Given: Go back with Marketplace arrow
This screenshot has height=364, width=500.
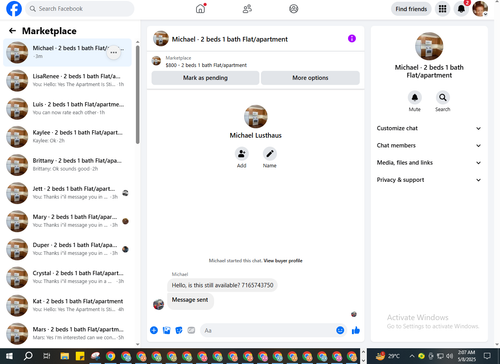Looking at the screenshot, I should [12, 31].
